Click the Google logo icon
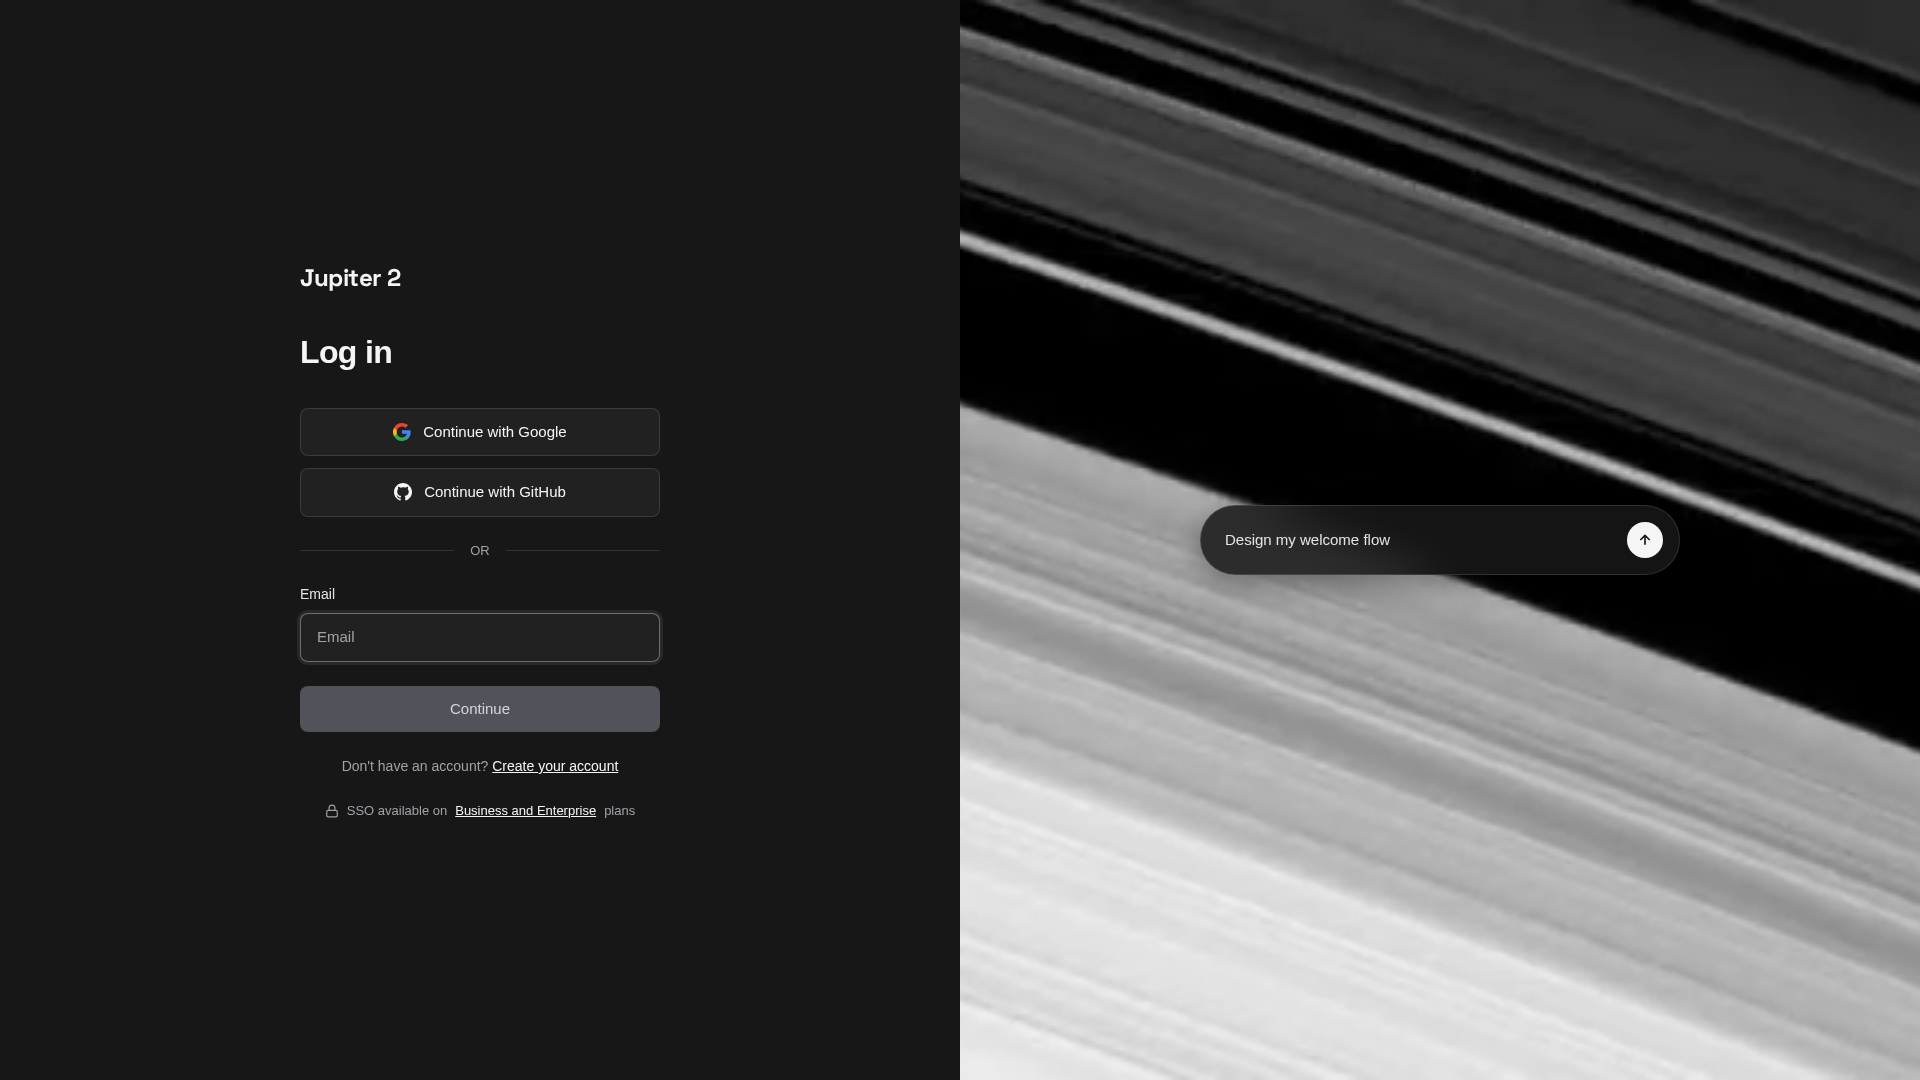Screen dimensions: 1920x1080 402,432
